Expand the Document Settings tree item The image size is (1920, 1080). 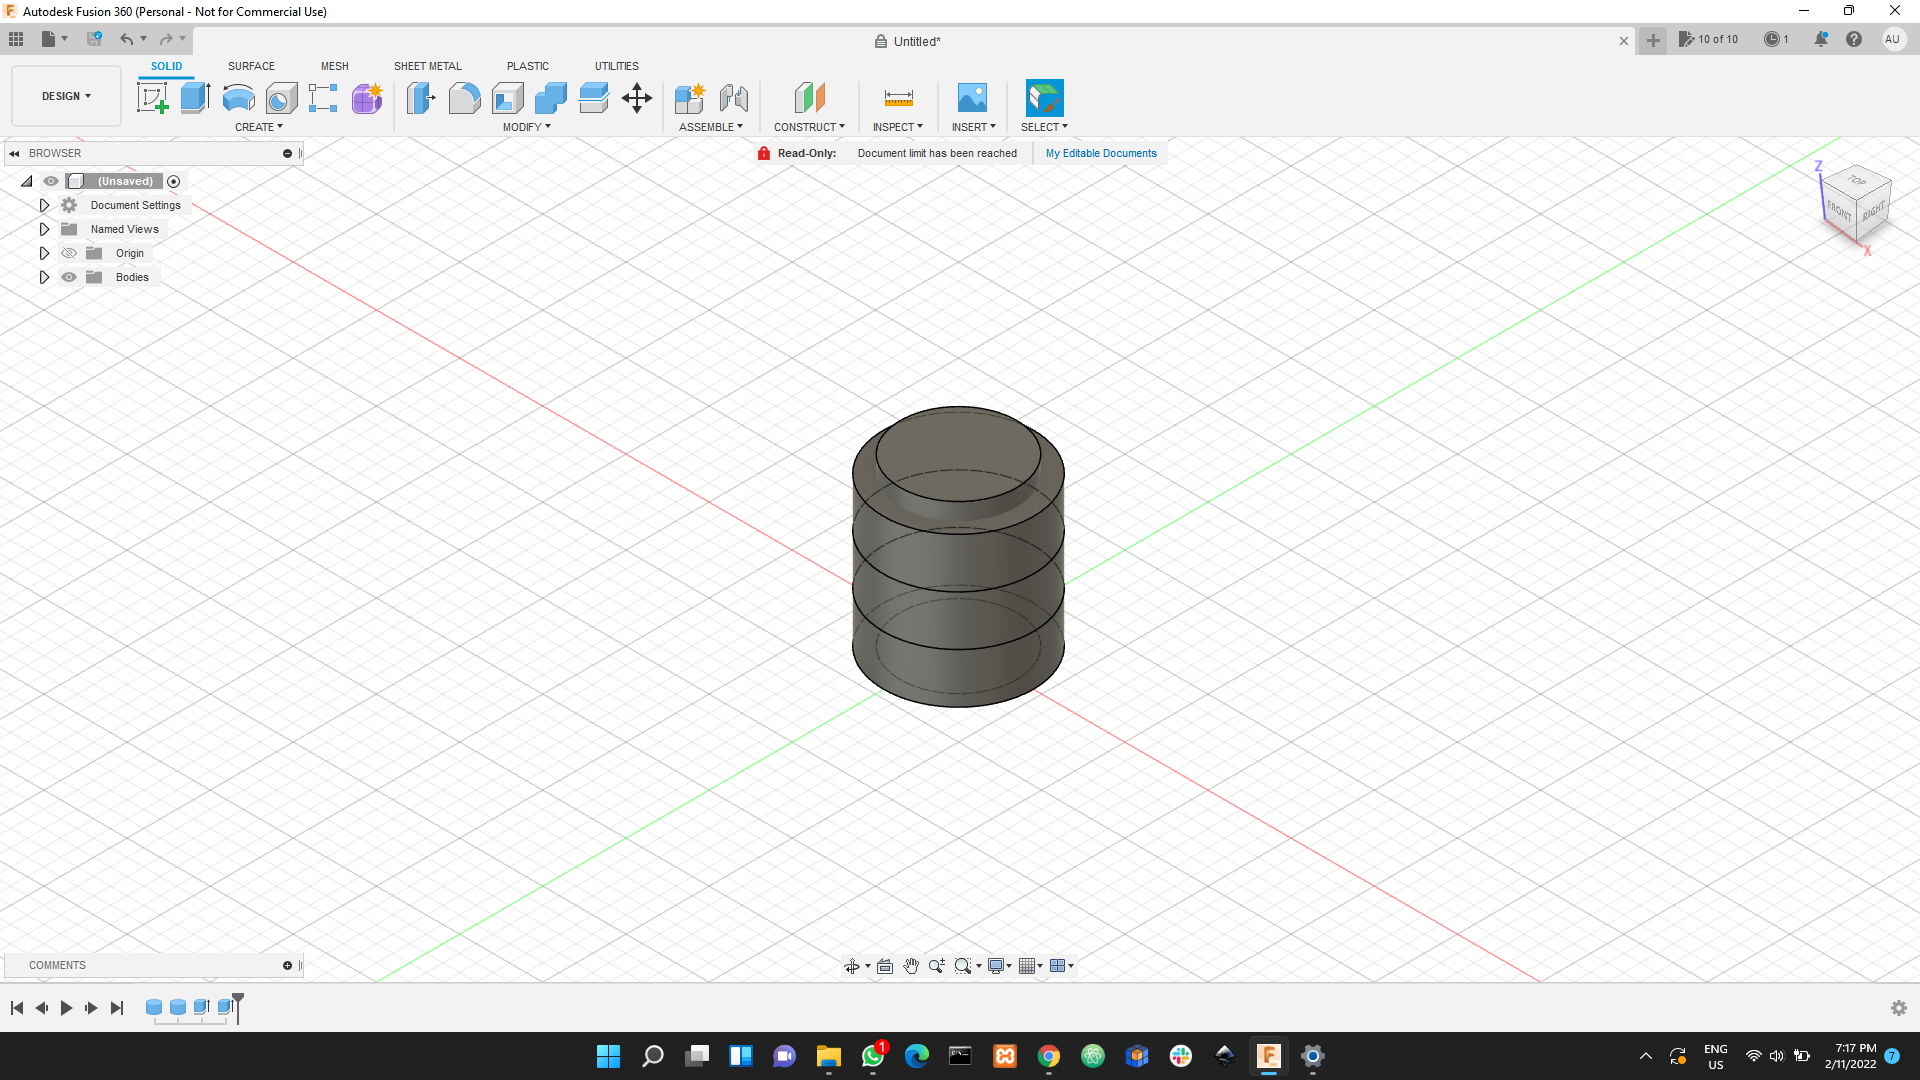[x=44, y=205]
